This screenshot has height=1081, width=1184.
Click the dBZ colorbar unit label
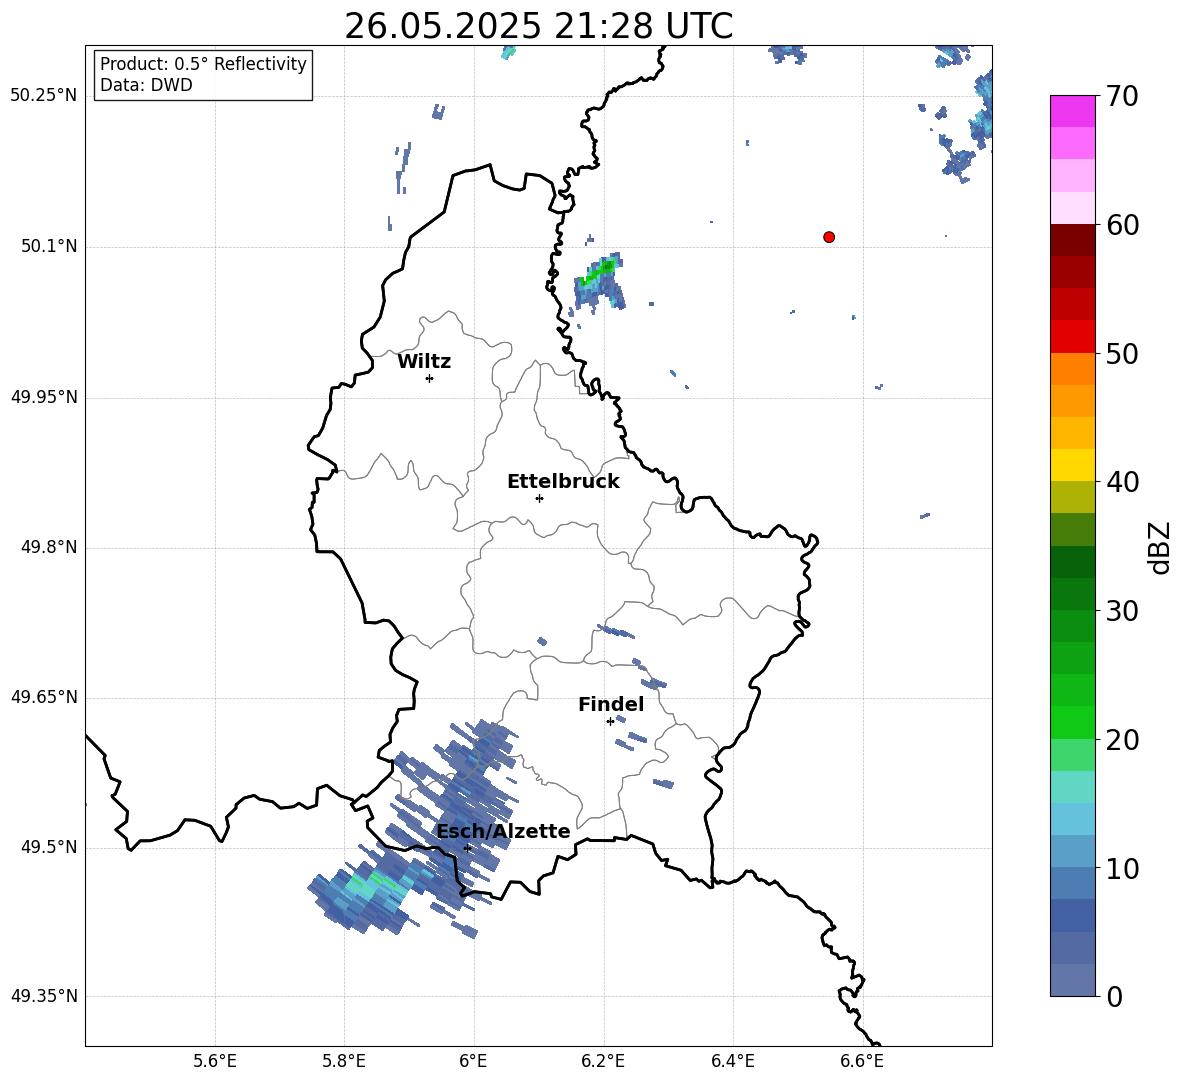(x=1159, y=547)
